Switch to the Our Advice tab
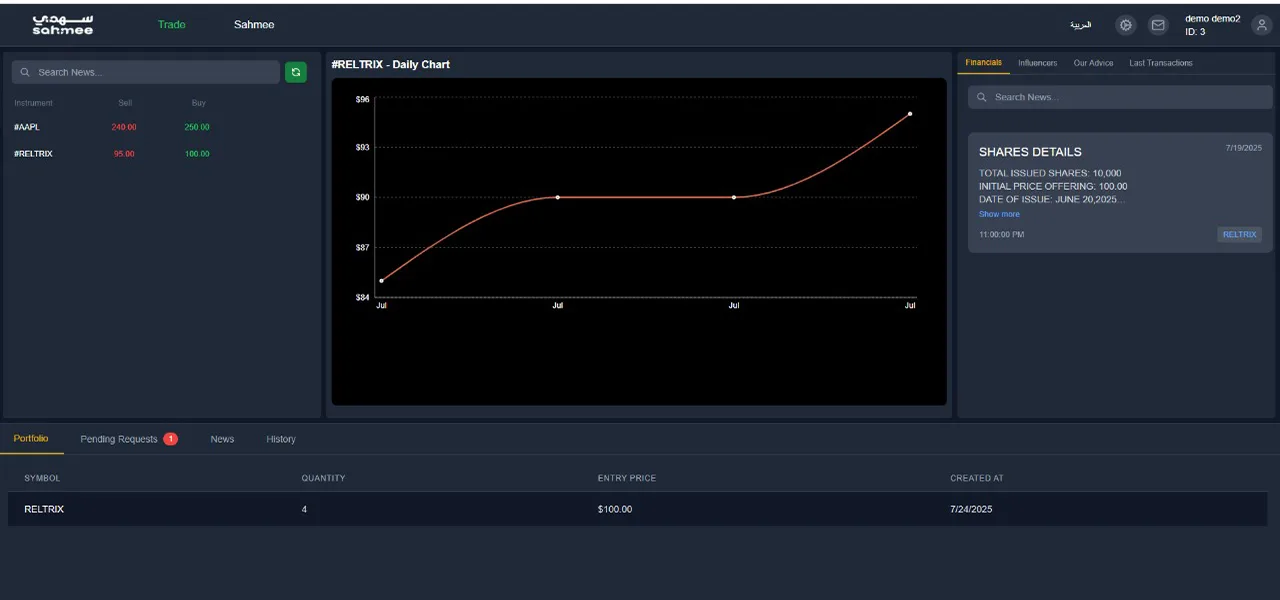 tap(1093, 63)
